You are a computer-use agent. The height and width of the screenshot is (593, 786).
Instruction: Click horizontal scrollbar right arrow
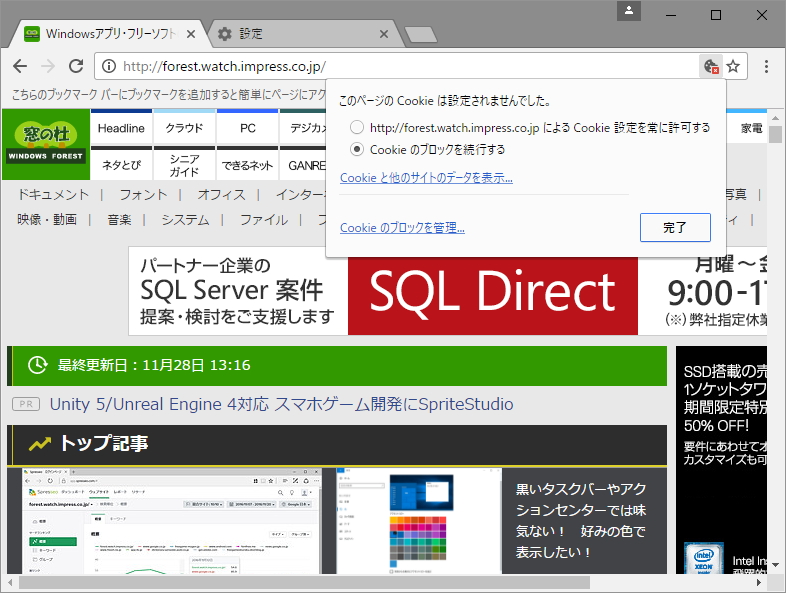pyautogui.click(x=759, y=582)
